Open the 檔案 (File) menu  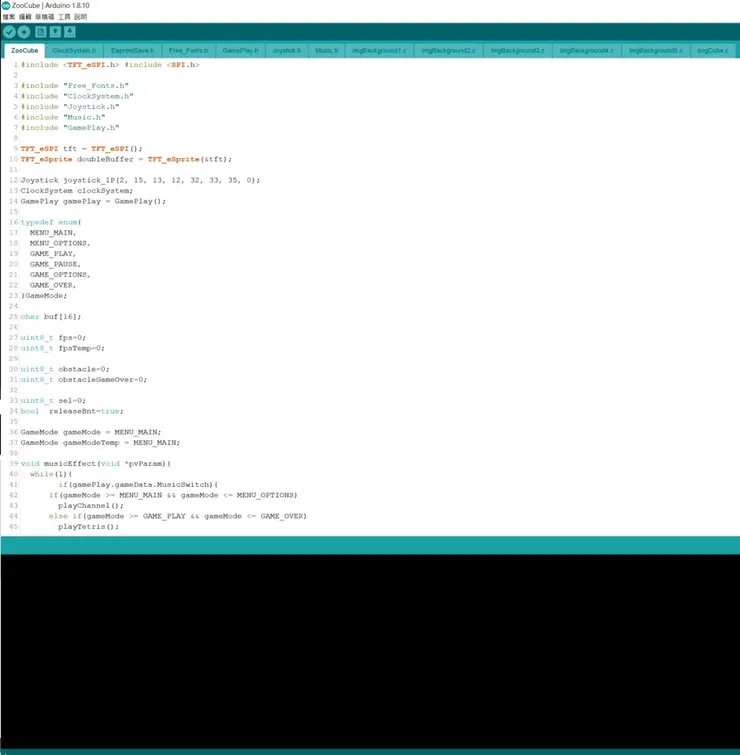point(9,17)
